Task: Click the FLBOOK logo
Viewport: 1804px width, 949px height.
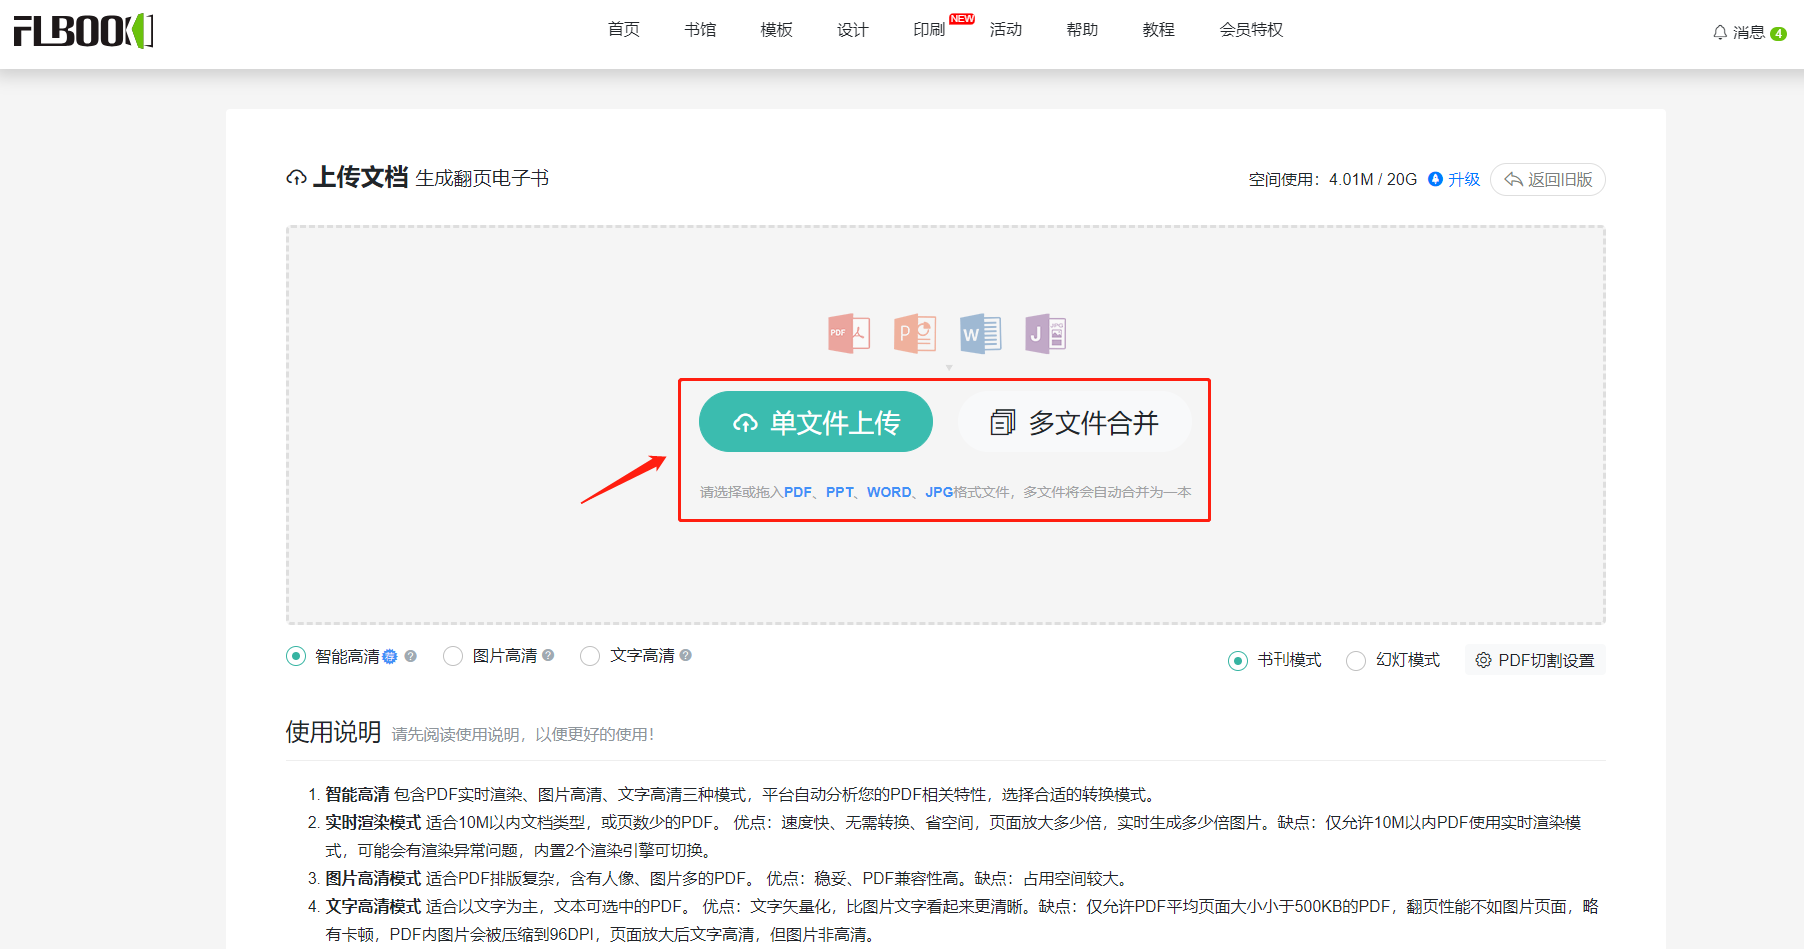Action: pyautogui.click(x=83, y=31)
